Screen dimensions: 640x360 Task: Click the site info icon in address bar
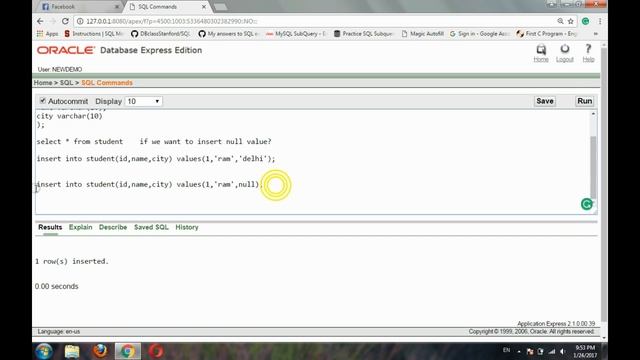(x=80, y=21)
